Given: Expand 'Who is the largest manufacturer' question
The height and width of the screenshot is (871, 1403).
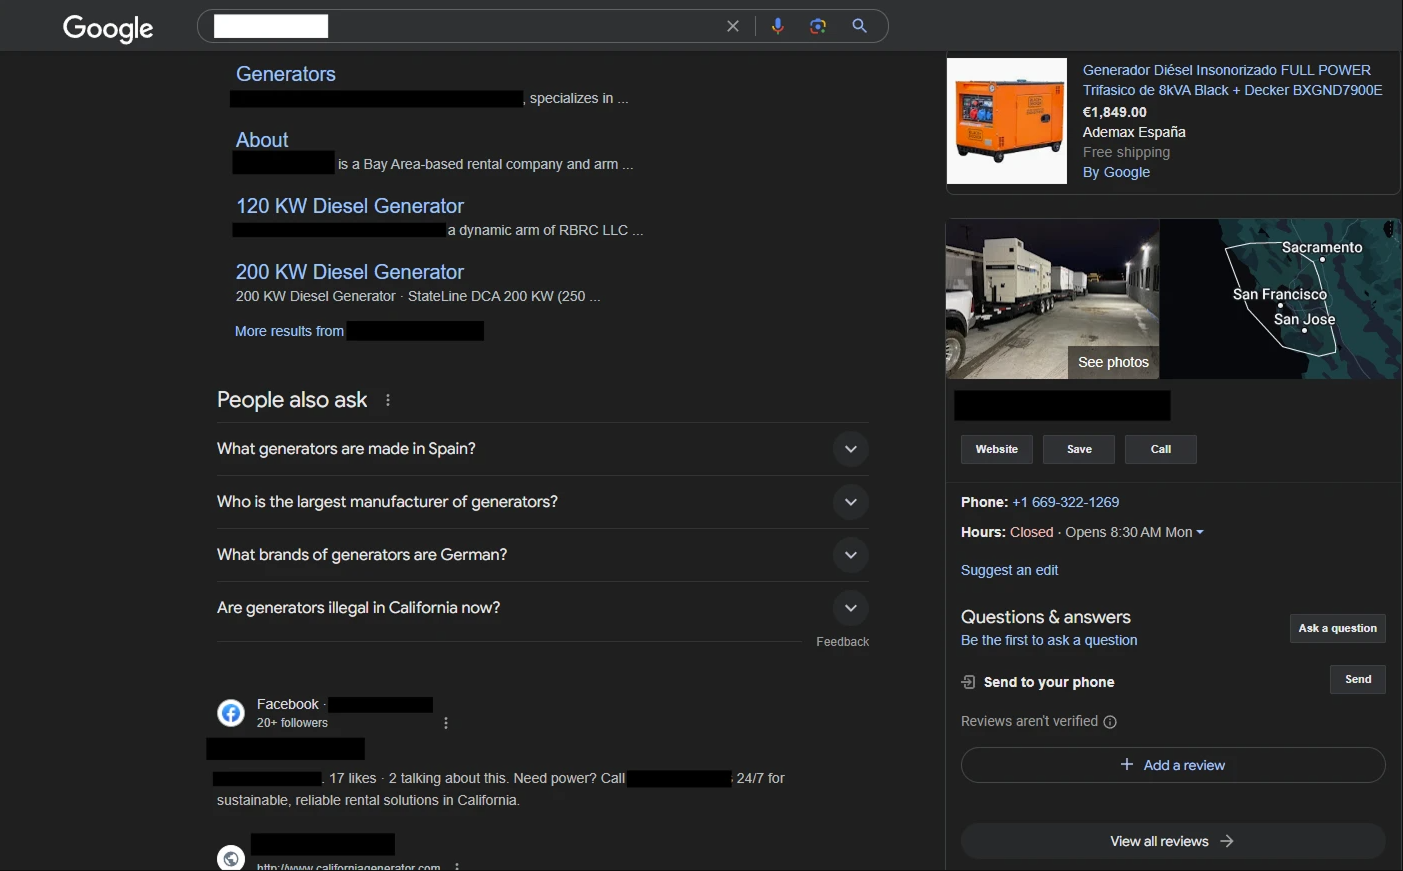Looking at the screenshot, I should (x=850, y=502).
